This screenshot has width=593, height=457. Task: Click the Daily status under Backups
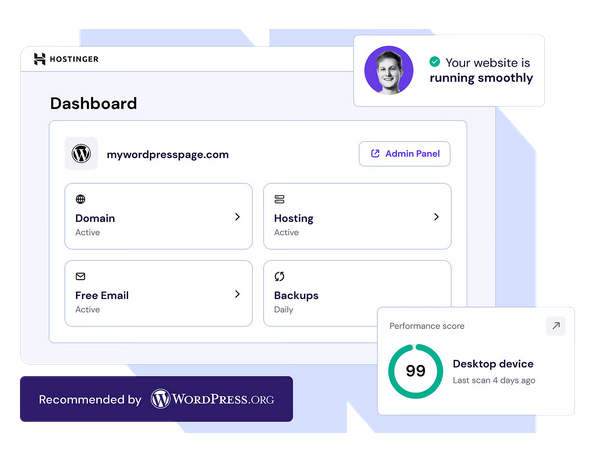coord(283,309)
